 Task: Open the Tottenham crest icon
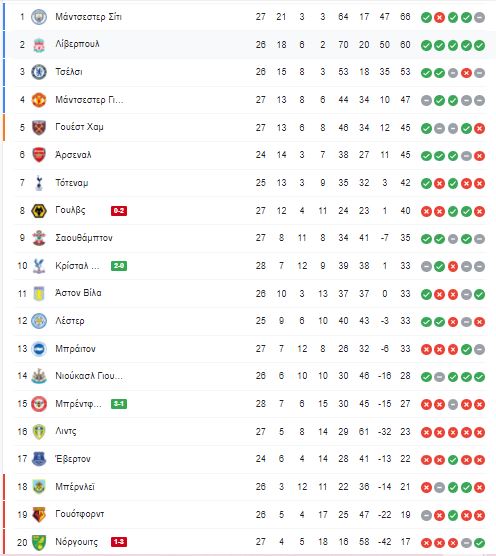tap(39, 183)
